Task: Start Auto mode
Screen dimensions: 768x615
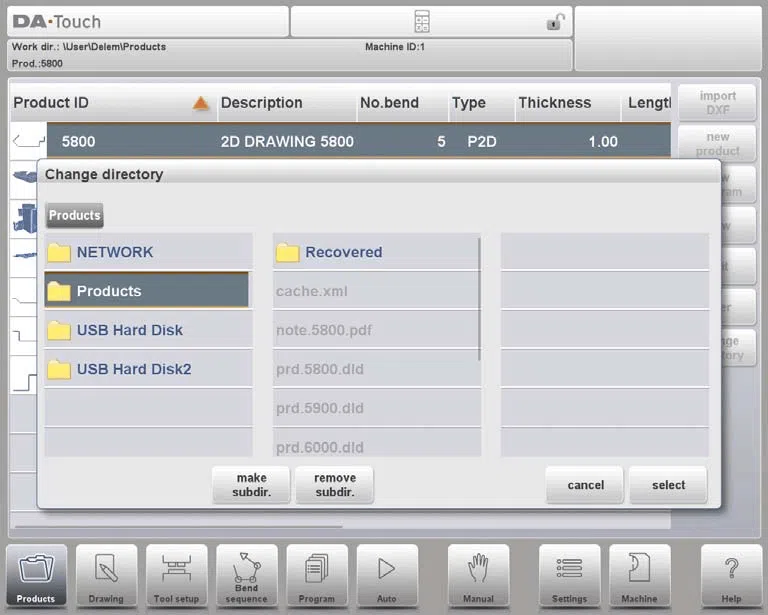Action: click(387, 576)
